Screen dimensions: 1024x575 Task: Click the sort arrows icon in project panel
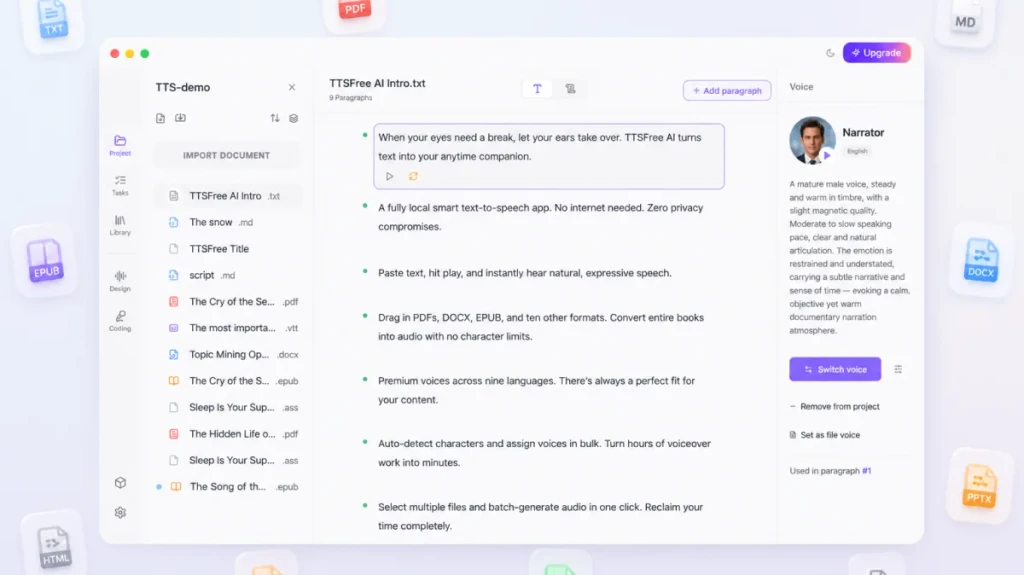[275, 118]
